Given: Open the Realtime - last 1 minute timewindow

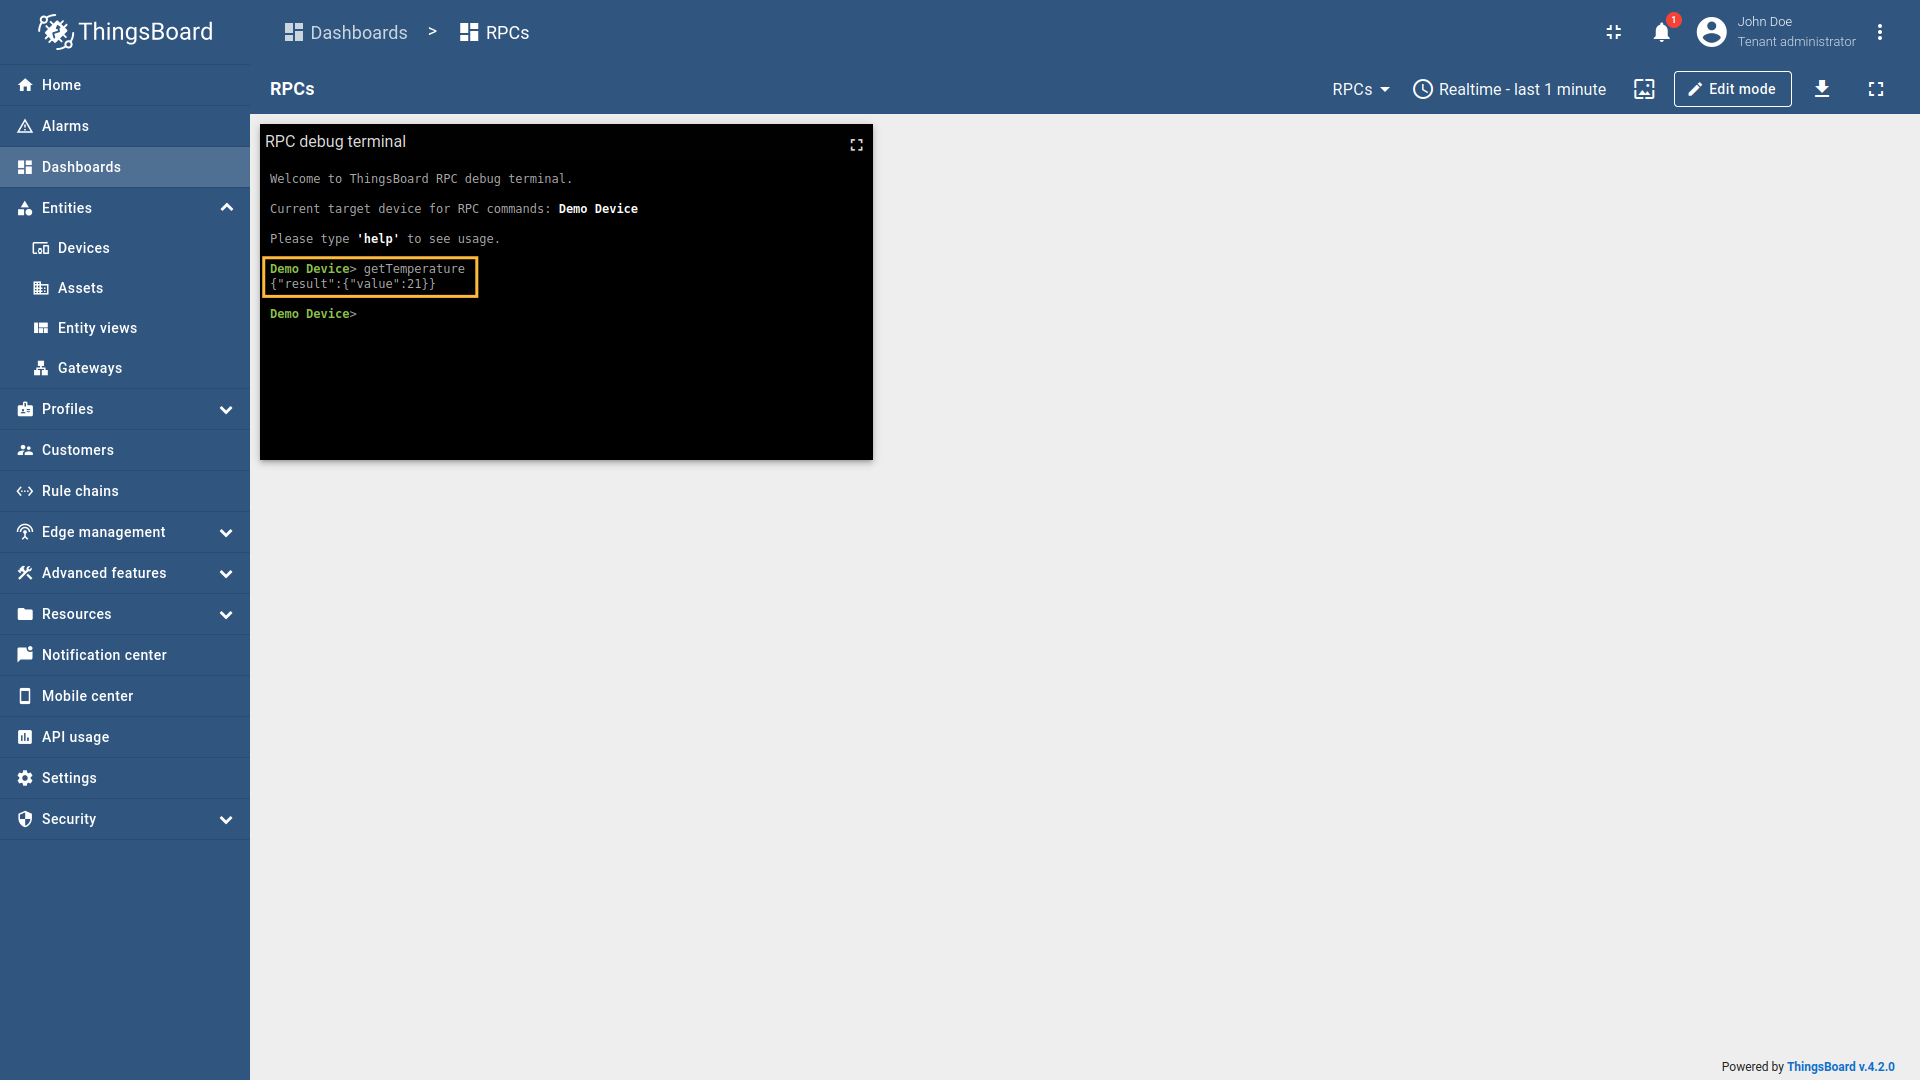Looking at the screenshot, I should (x=1509, y=89).
